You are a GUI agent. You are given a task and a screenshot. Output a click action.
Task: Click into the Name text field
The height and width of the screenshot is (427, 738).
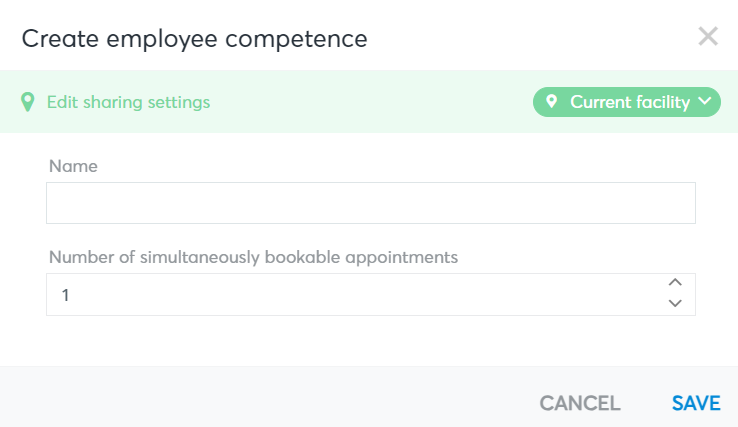coord(371,203)
